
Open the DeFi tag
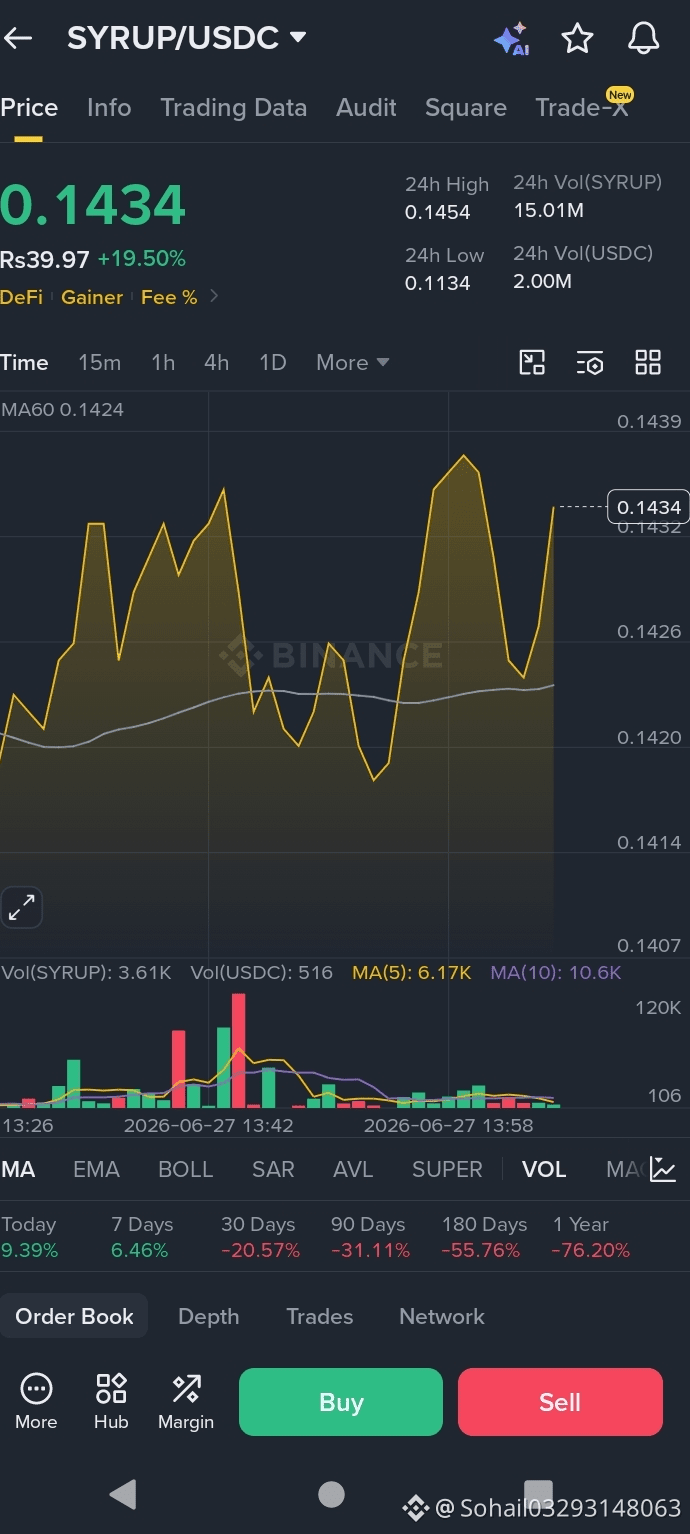click(21, 297)
